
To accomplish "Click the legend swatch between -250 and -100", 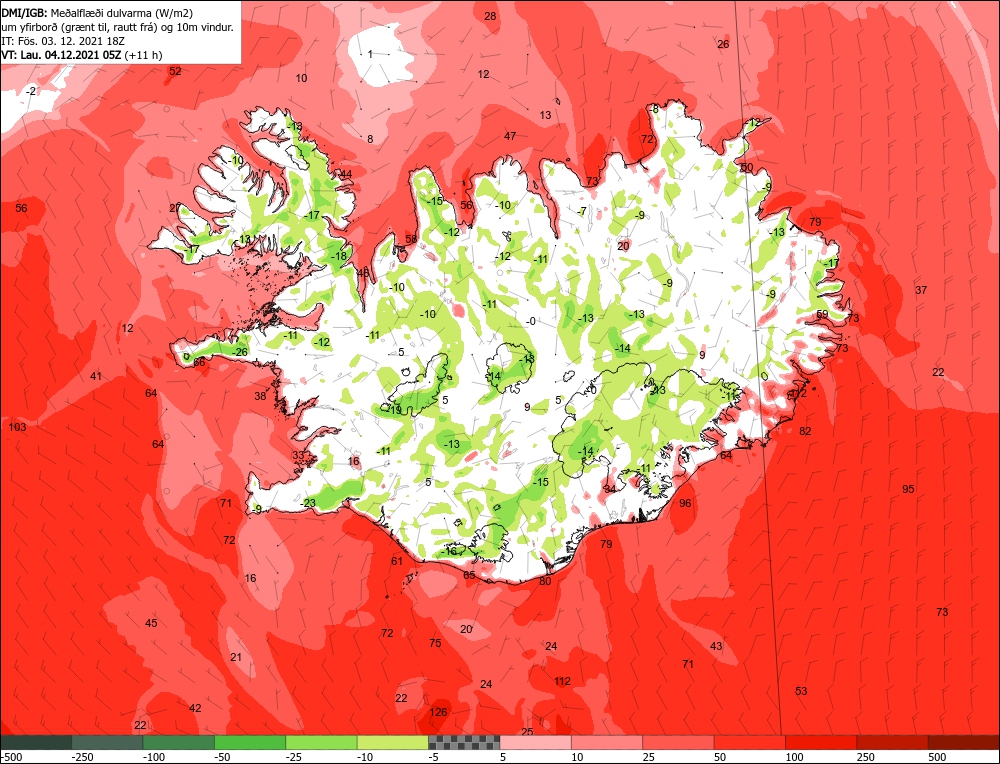I will 107,742.
